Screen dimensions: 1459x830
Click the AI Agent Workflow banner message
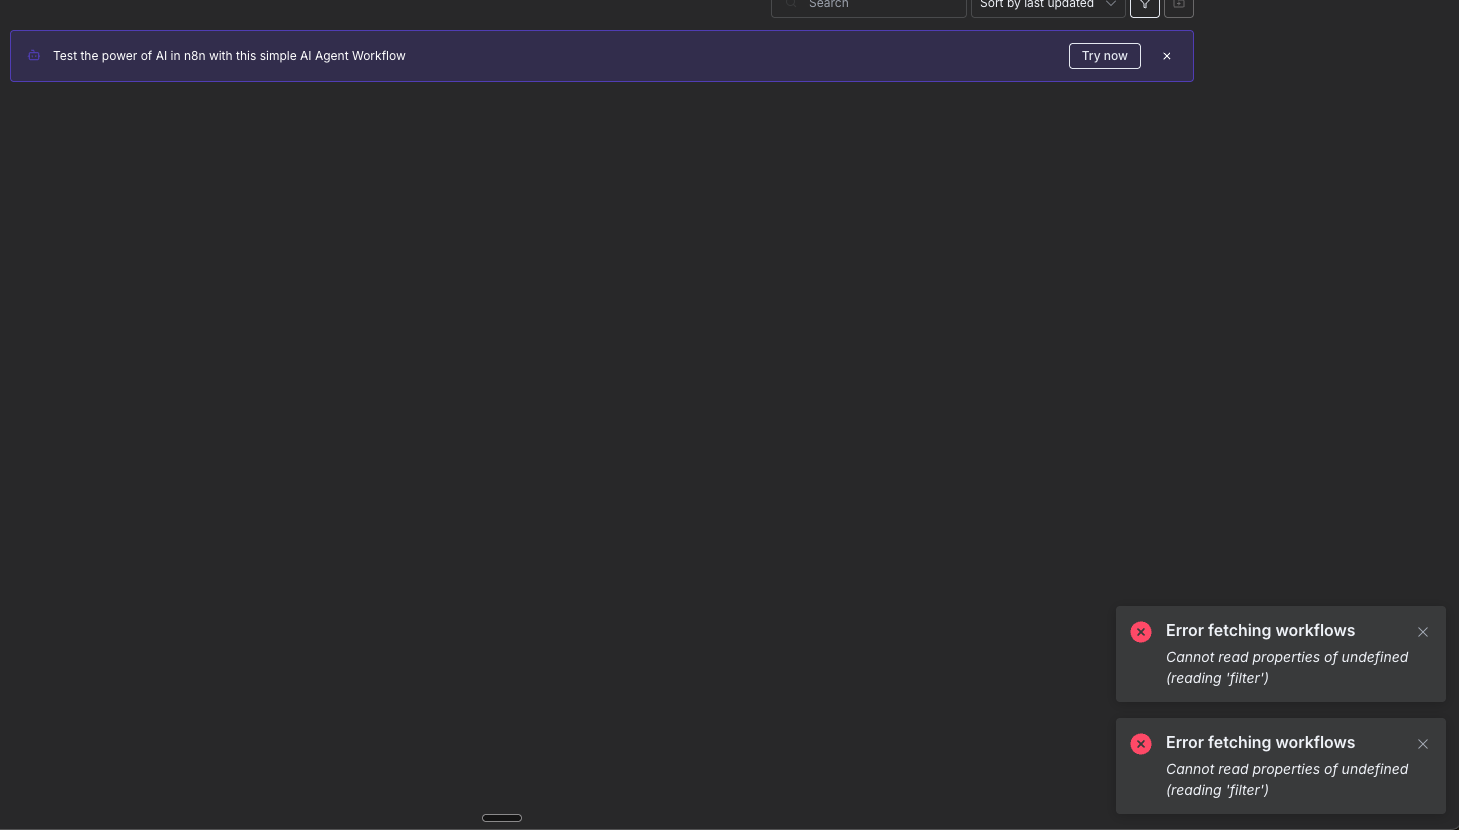pyautogui.click(x=229, y=56)
